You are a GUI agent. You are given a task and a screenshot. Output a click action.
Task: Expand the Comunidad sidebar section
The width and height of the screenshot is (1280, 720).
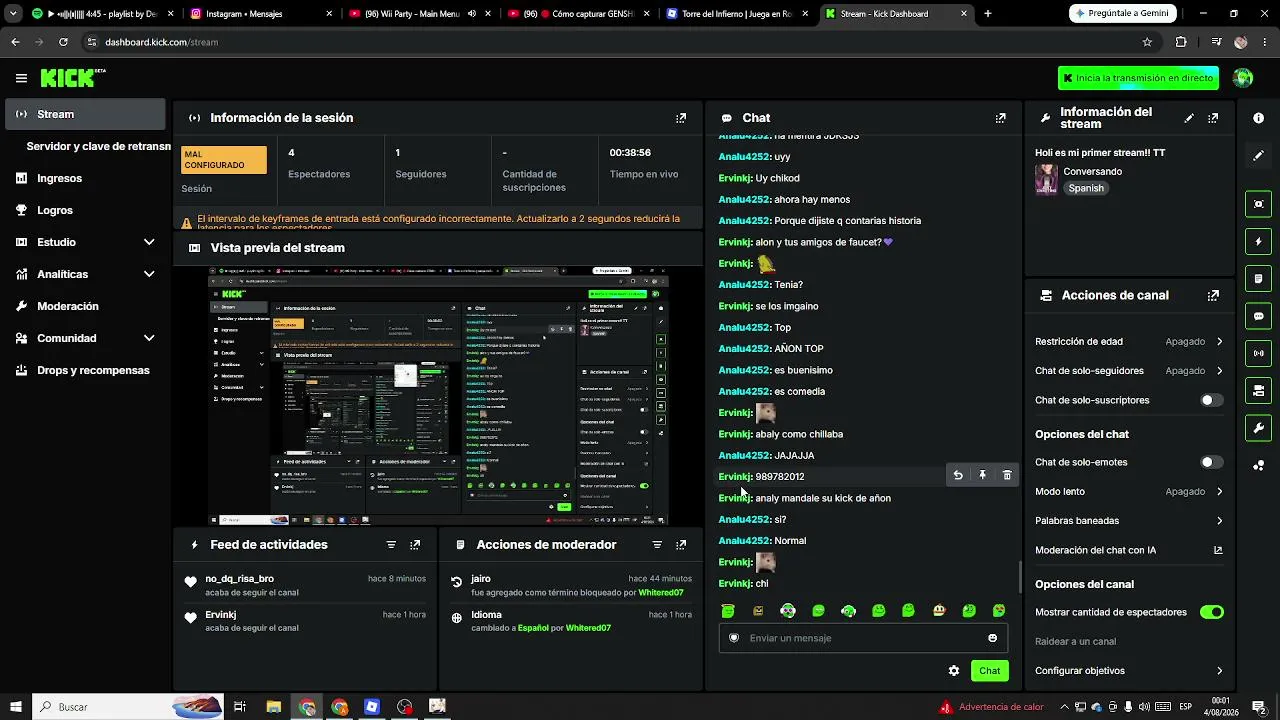(x=85, y=338)
